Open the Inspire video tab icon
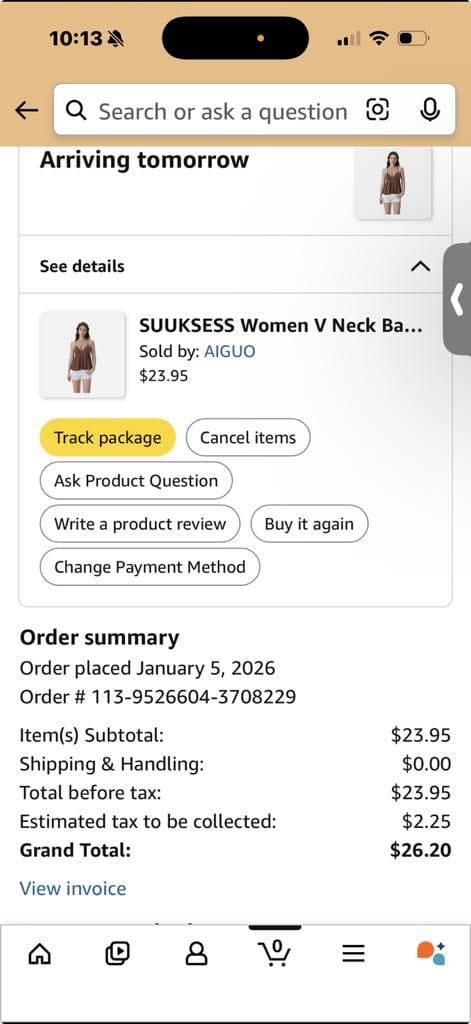This screenshot has width=471, height=1024. (x=118, y=954)
